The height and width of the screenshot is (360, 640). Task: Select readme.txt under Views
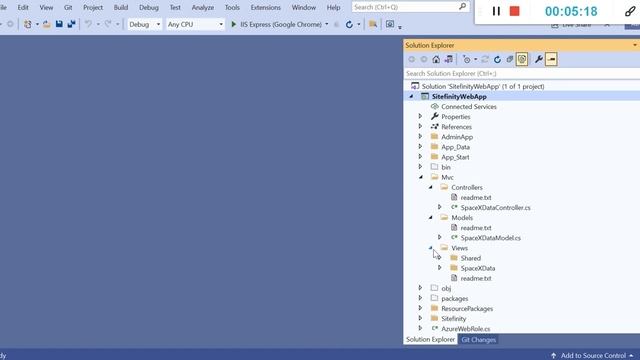point(476,278)
